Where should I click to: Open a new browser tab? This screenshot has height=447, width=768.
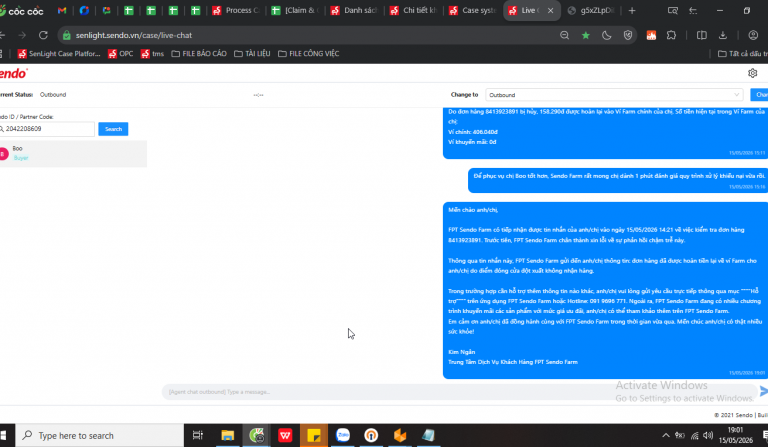coord(632,10)
